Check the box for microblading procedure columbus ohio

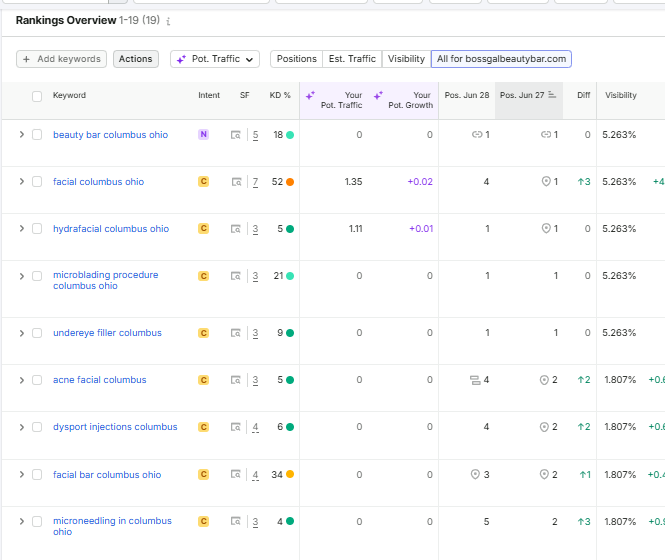[x=37, y=276]
